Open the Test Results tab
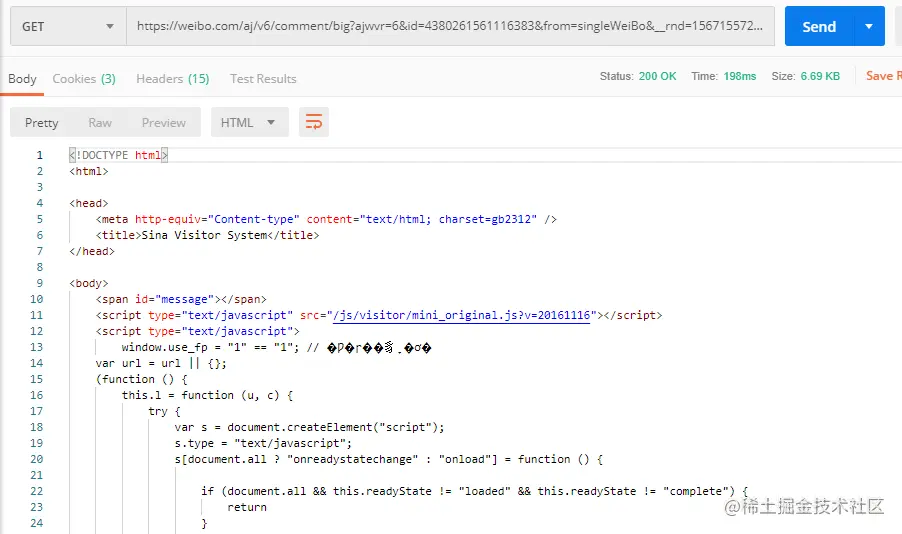 263,79
